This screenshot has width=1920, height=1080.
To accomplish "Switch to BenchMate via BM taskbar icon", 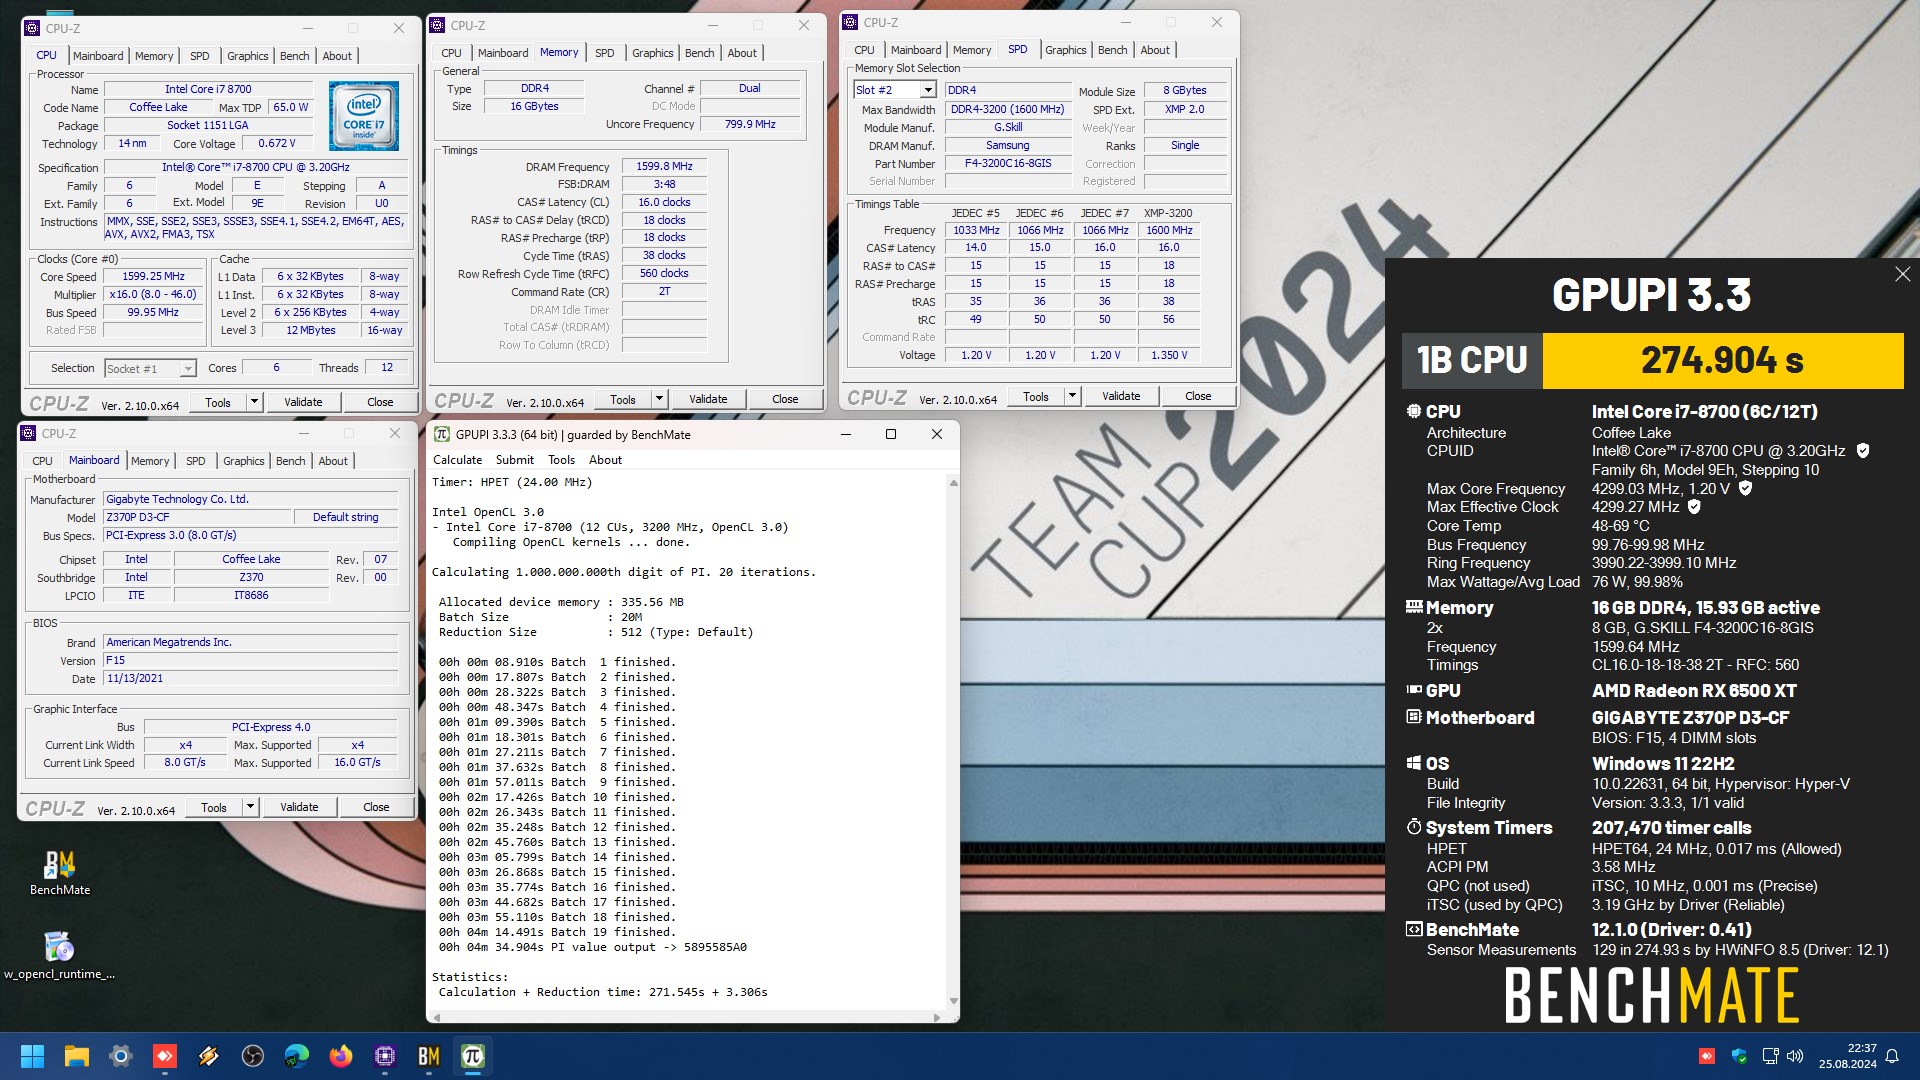I will [428, 1056].
